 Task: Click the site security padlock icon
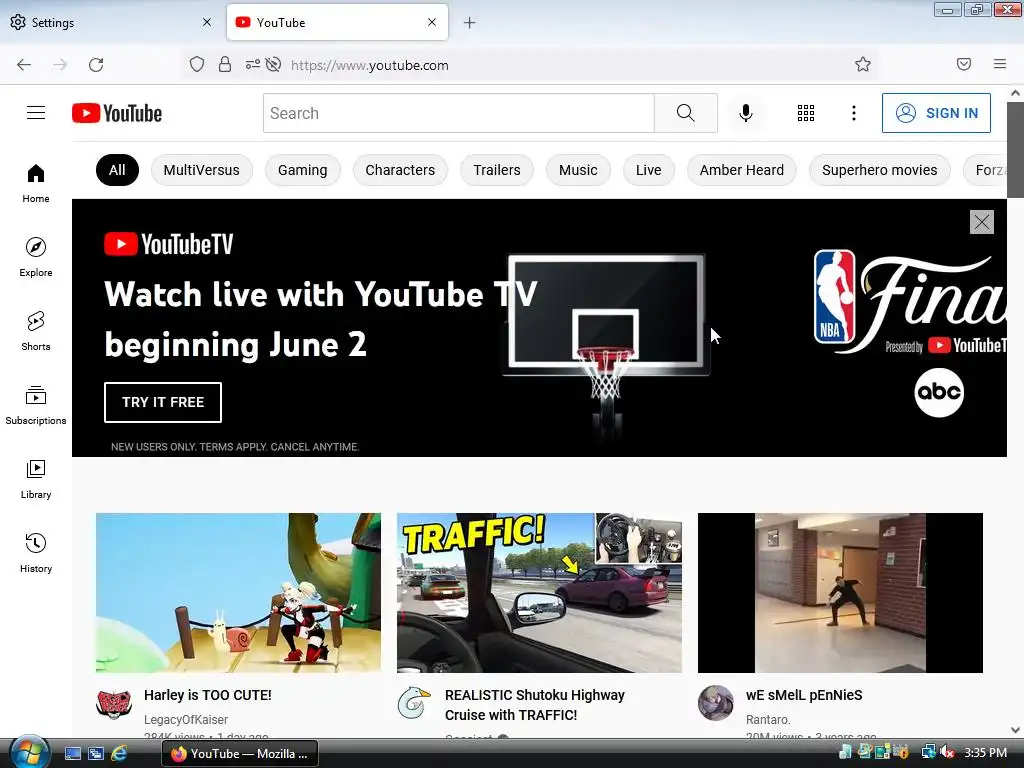pyautogui.click(x=225, y=64)
